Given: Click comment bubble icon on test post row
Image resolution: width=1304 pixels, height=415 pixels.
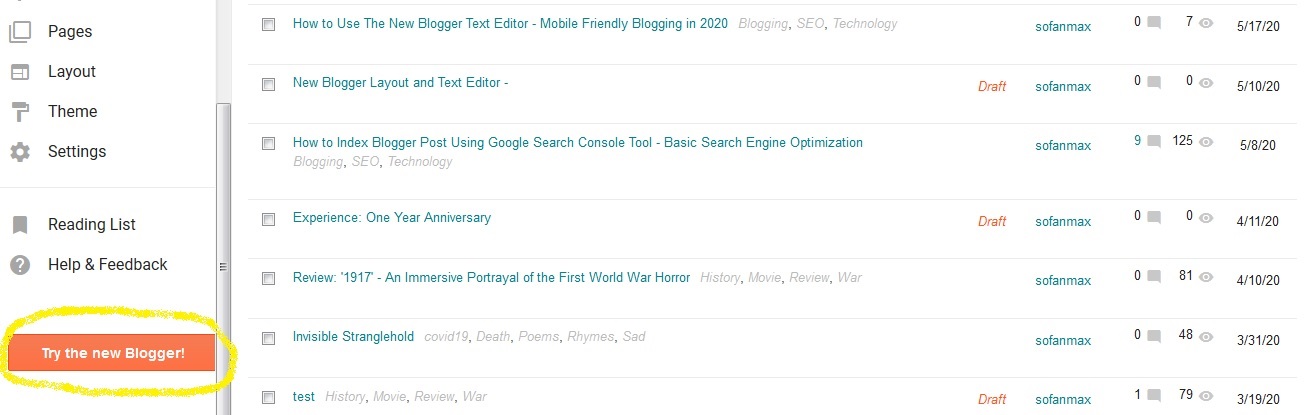Looking at the screenshot, I should [1154, 397].
